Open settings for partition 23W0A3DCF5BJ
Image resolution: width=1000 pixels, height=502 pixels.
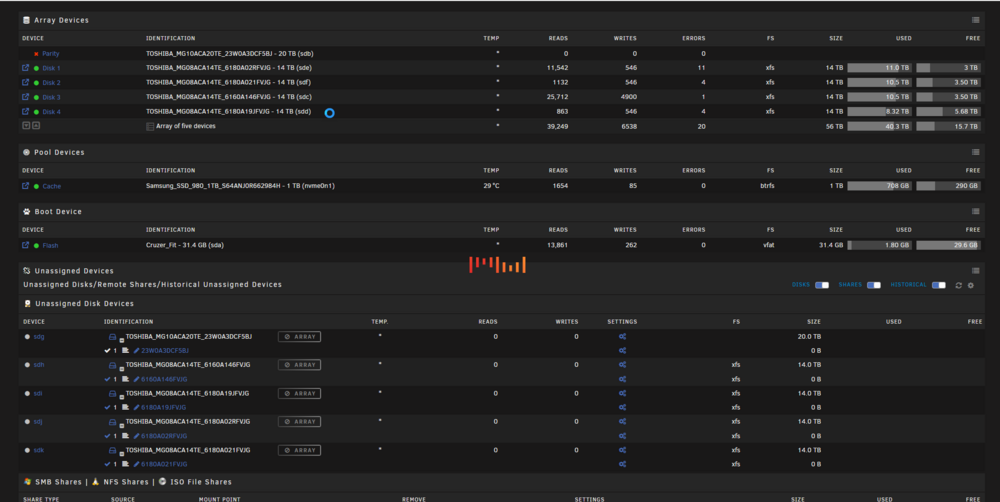622,351
